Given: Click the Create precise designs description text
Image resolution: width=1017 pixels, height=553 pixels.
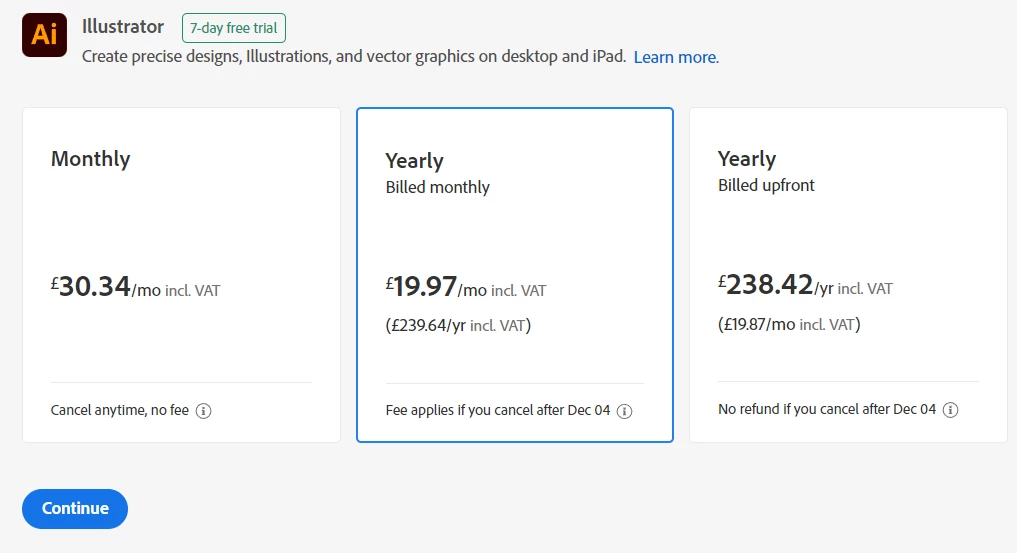Looking at the screenshot, I should (x=353, y=56).
